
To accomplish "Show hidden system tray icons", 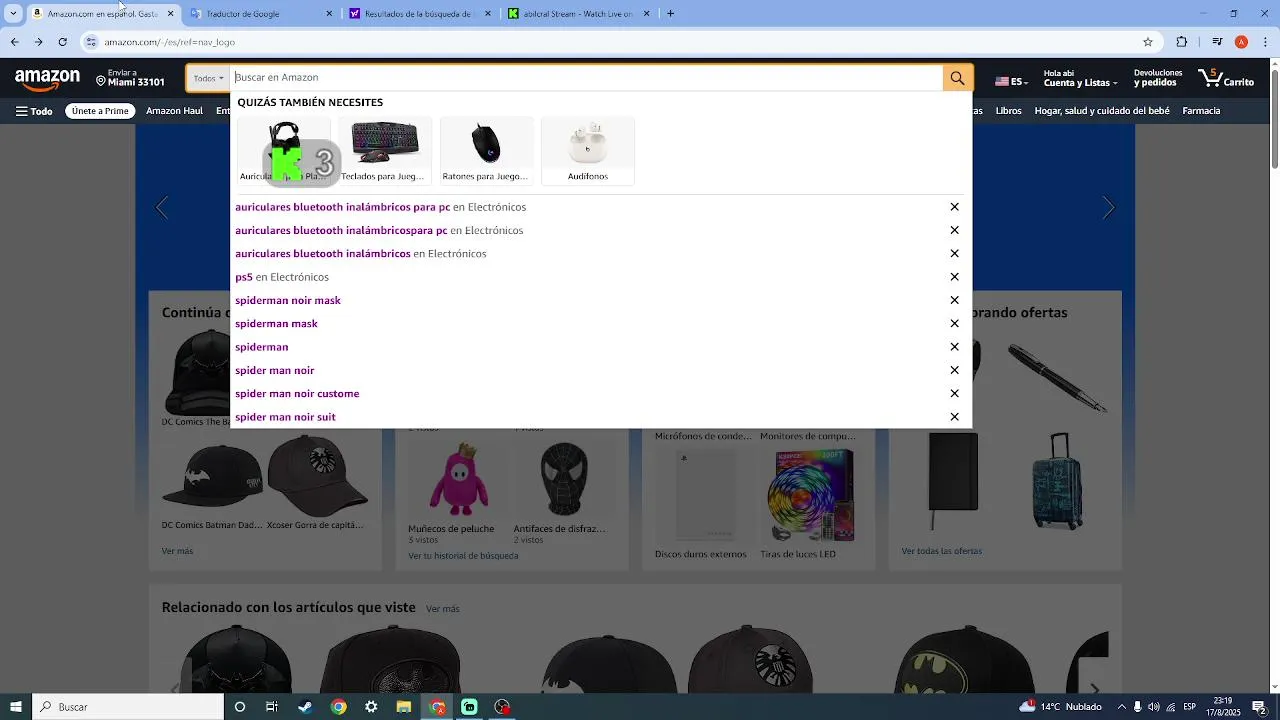I will (x=1121, y=707).
